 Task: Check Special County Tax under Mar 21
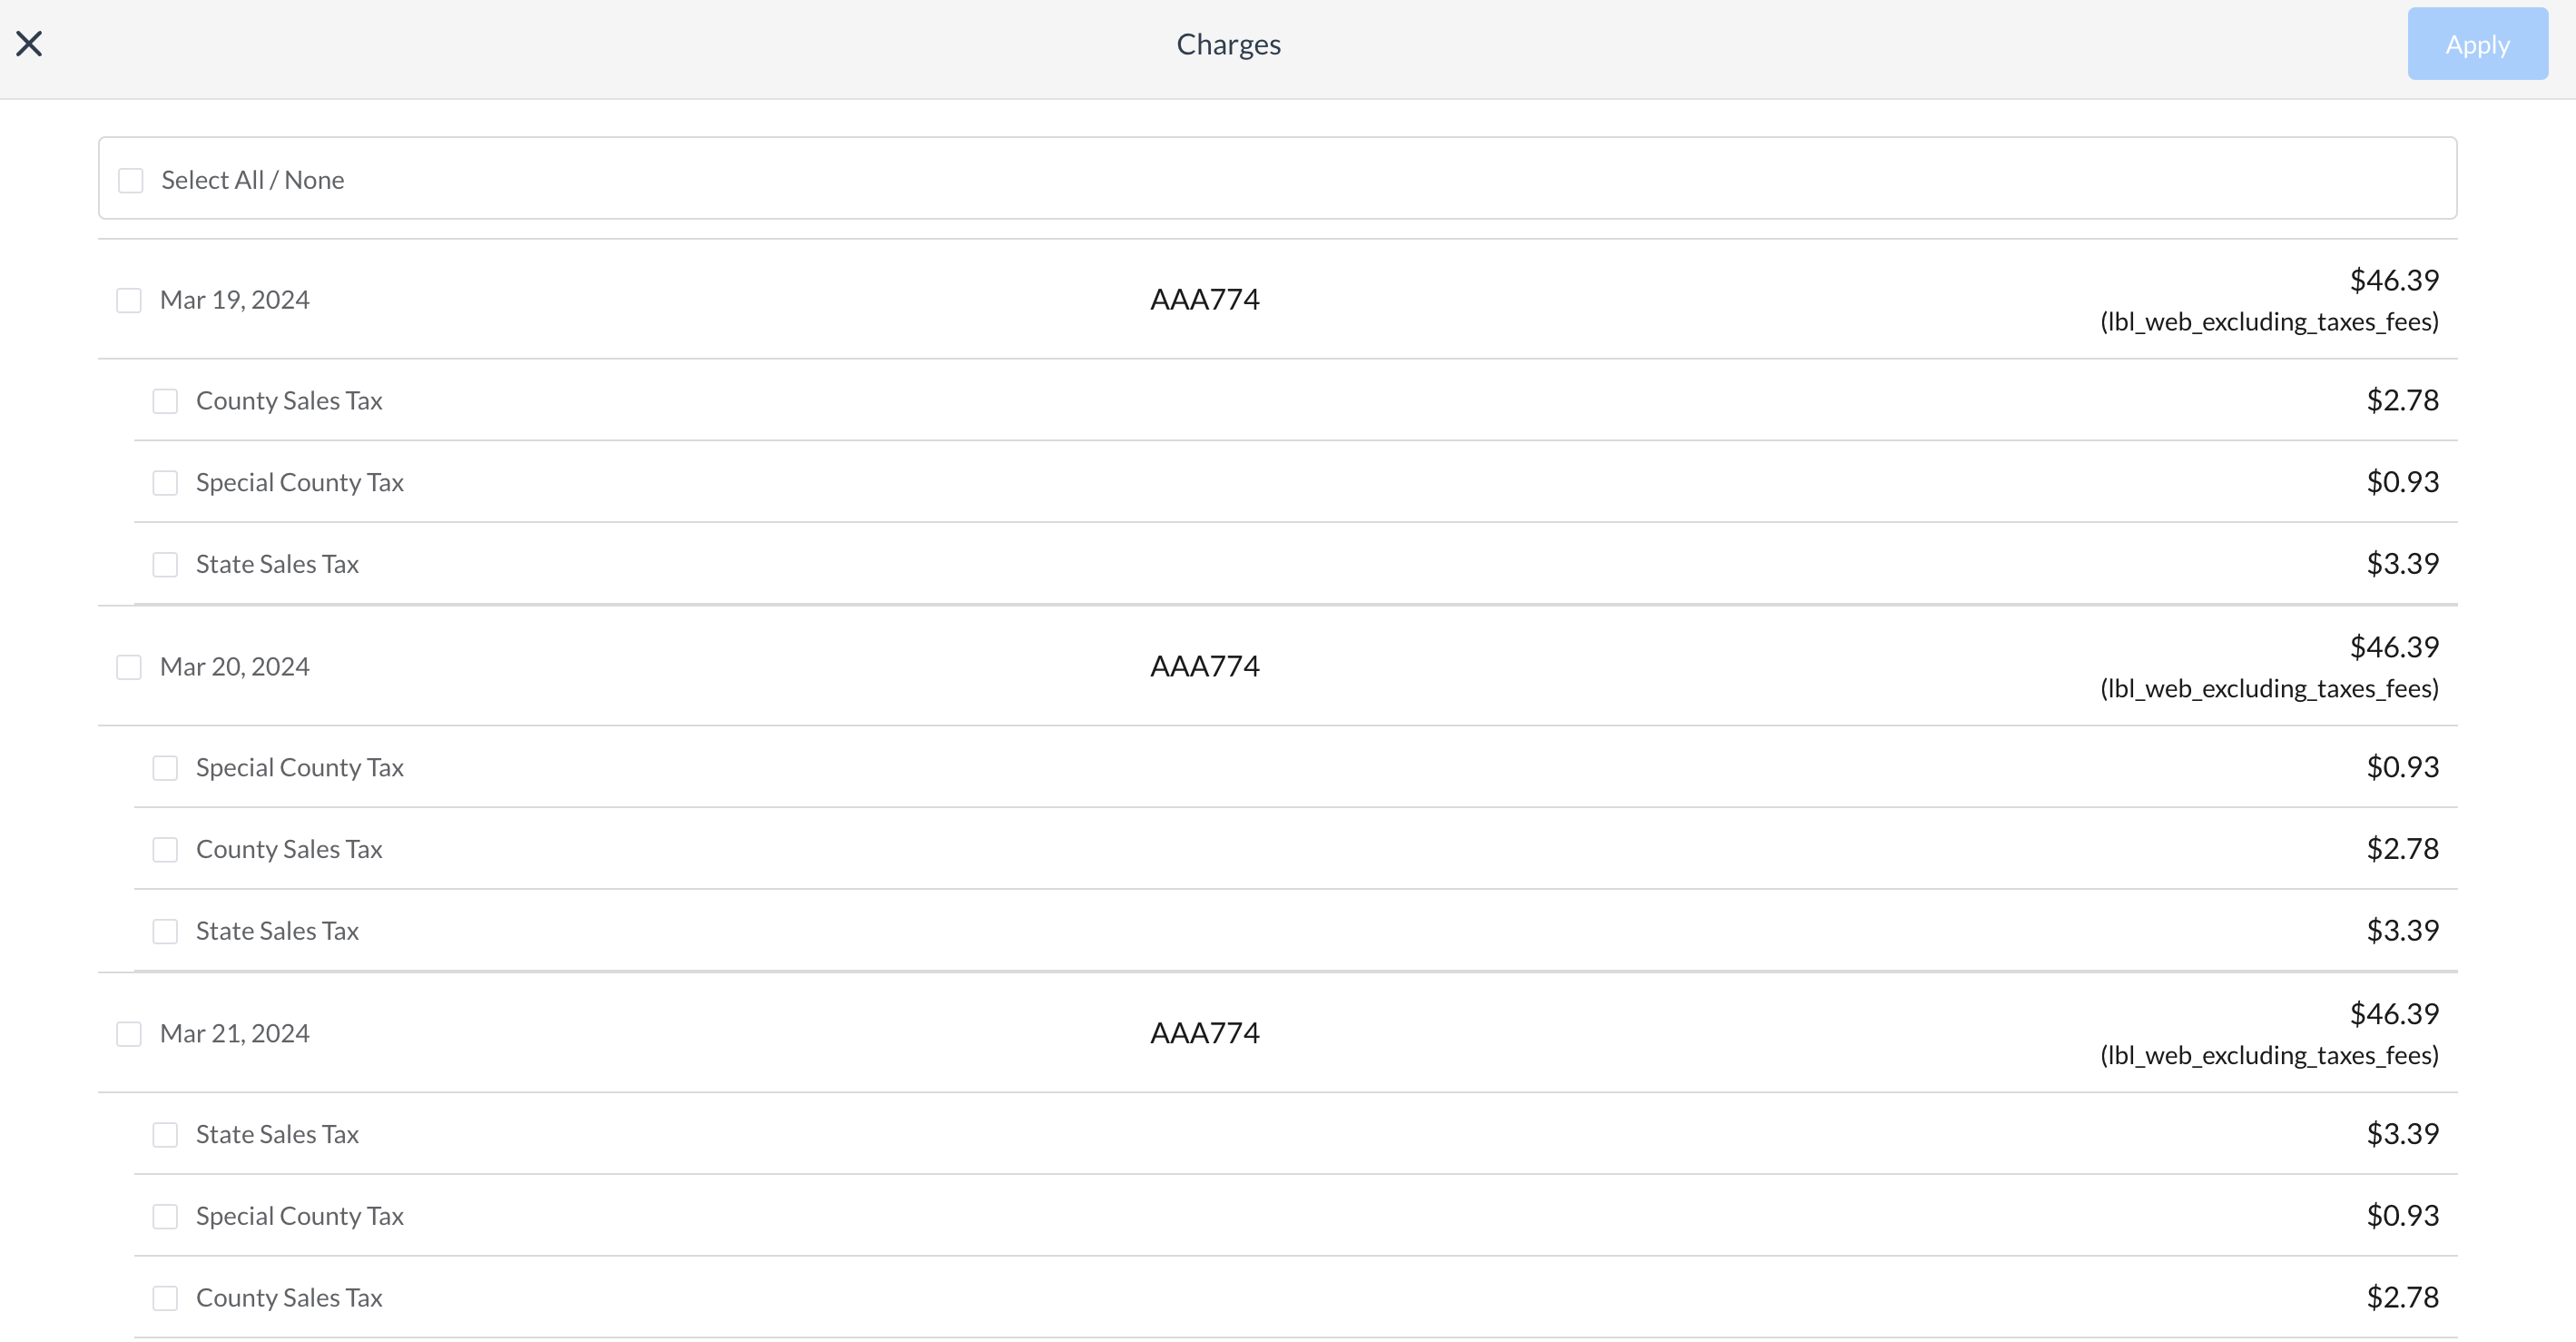point(166,1216)
